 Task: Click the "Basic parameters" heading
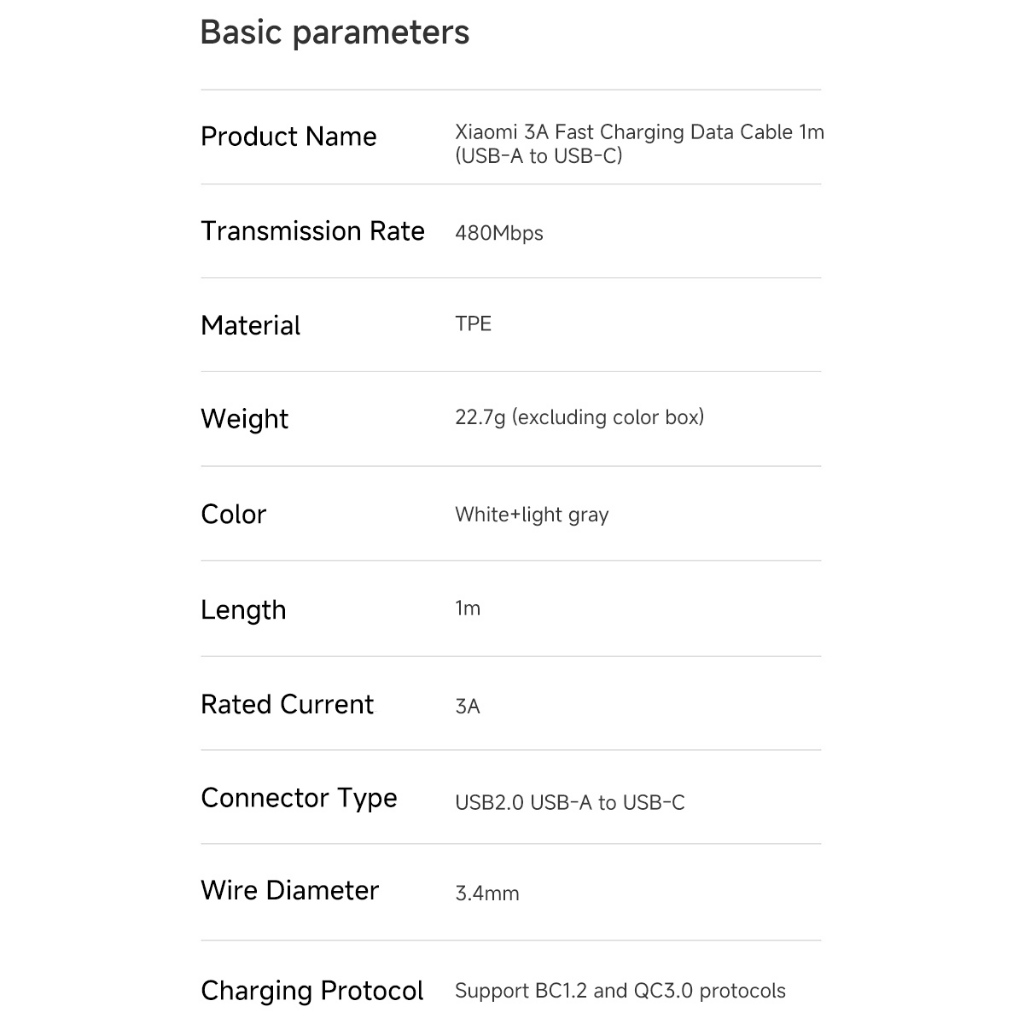pyautogui.click(x=334, y=32)
